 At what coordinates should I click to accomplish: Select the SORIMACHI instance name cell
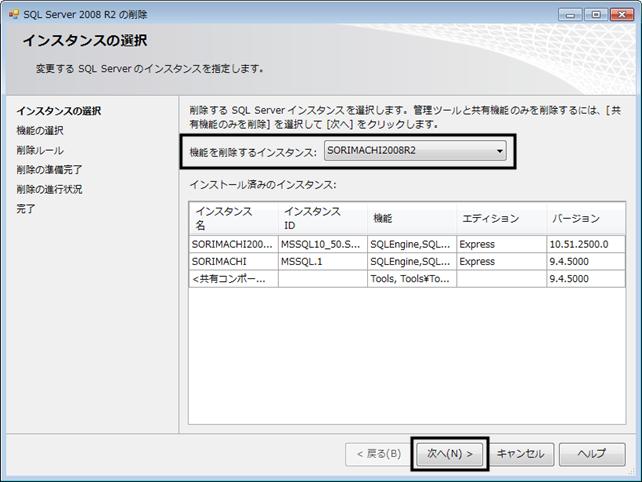pyautogui.click(x=234, y=261)
